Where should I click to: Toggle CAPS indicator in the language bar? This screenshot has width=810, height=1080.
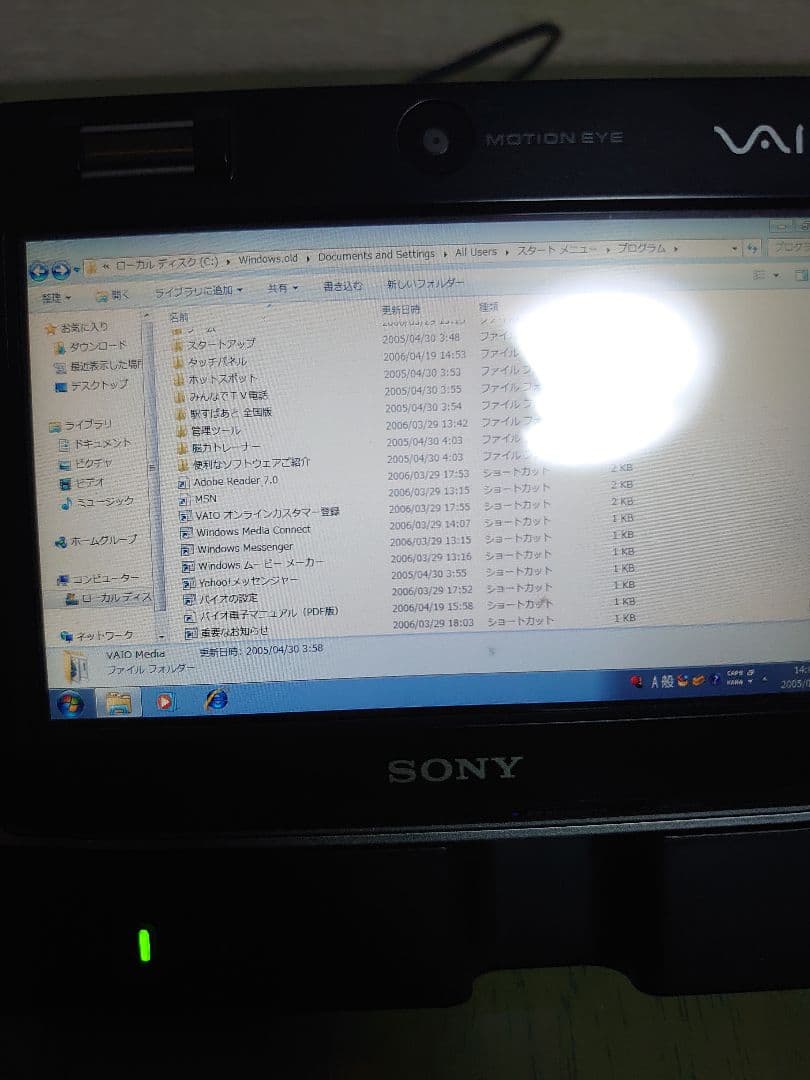736,673
